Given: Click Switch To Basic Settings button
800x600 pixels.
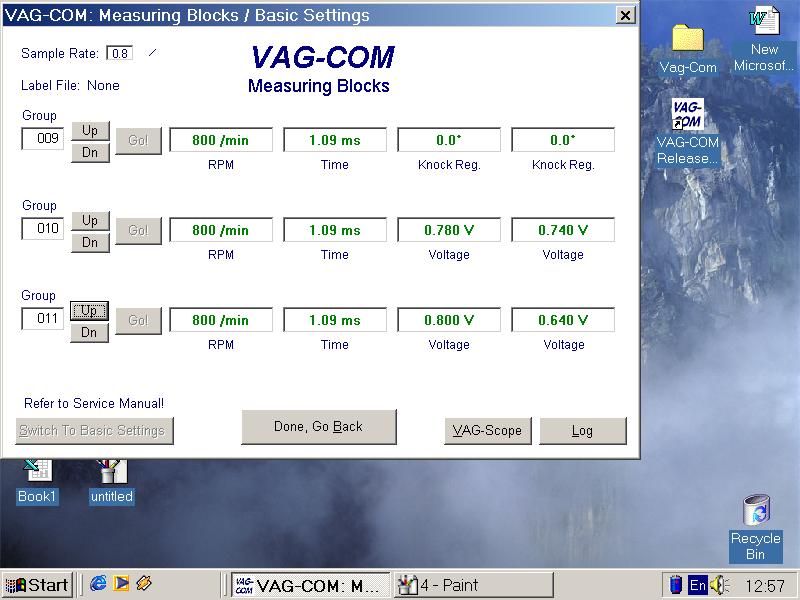Looking at the screenshot, I should 94,431.
